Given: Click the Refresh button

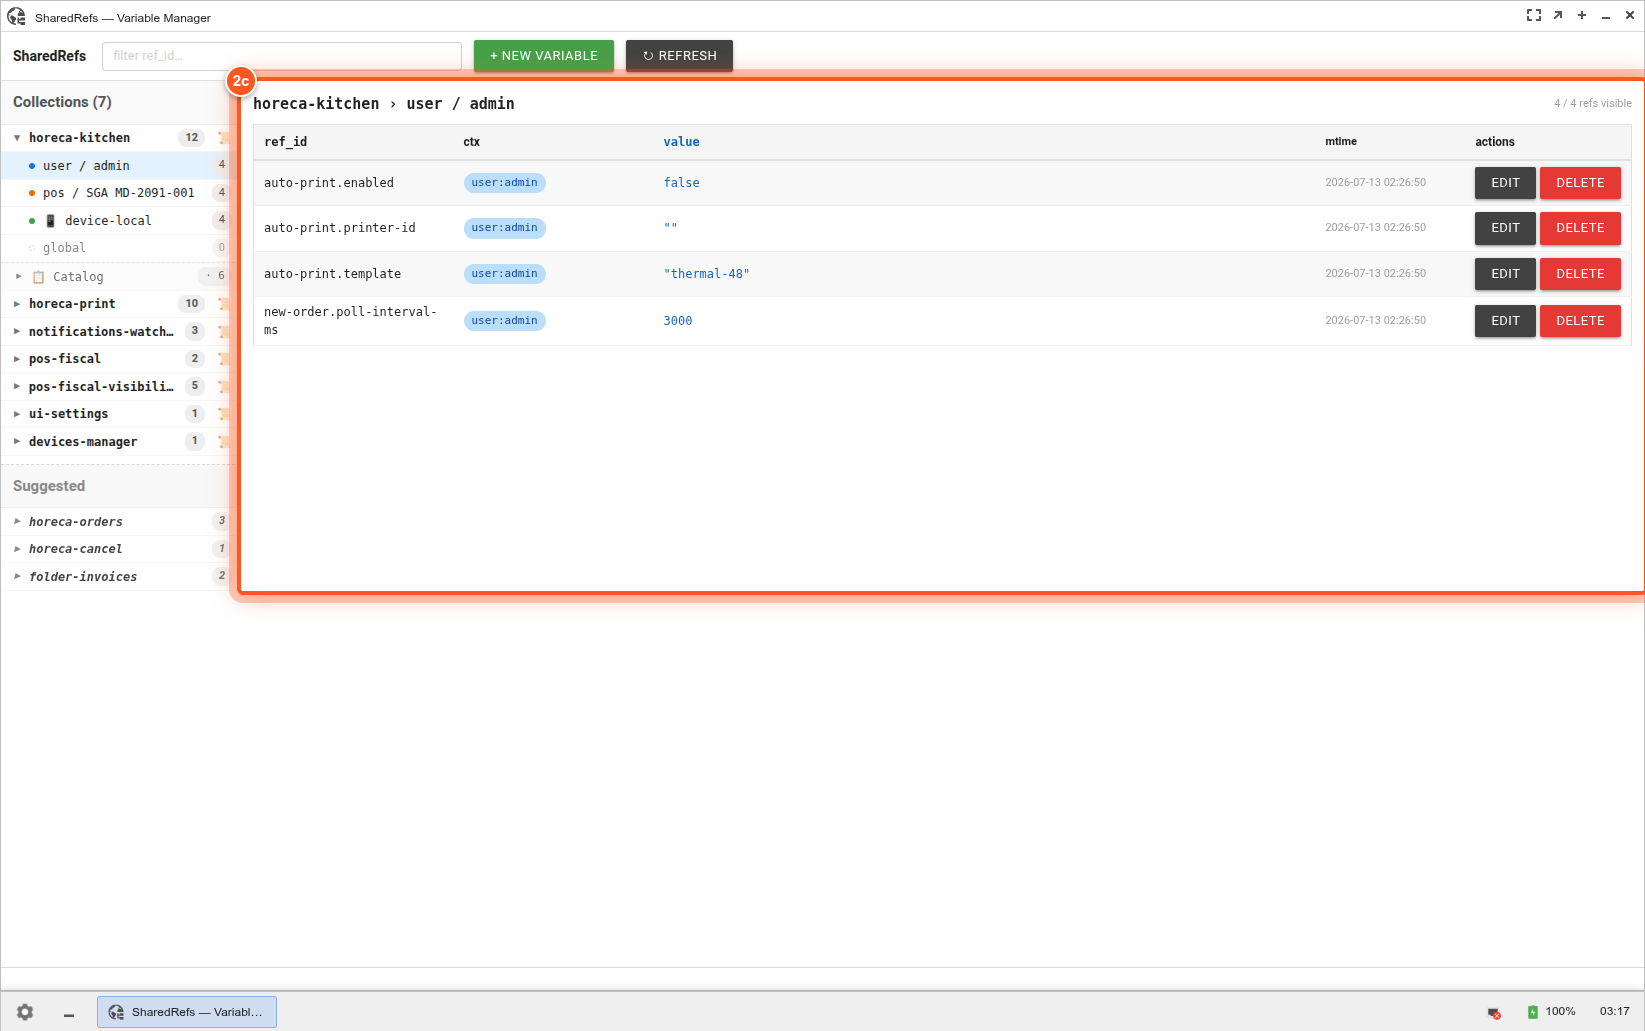Looking at the screenshot, I should point(680,56).
